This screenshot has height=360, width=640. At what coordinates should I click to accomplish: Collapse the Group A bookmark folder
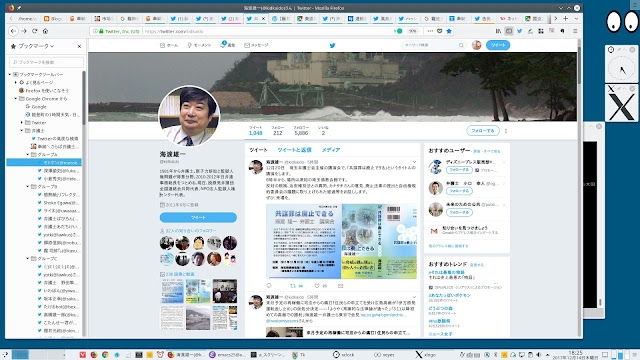point(28,155)
